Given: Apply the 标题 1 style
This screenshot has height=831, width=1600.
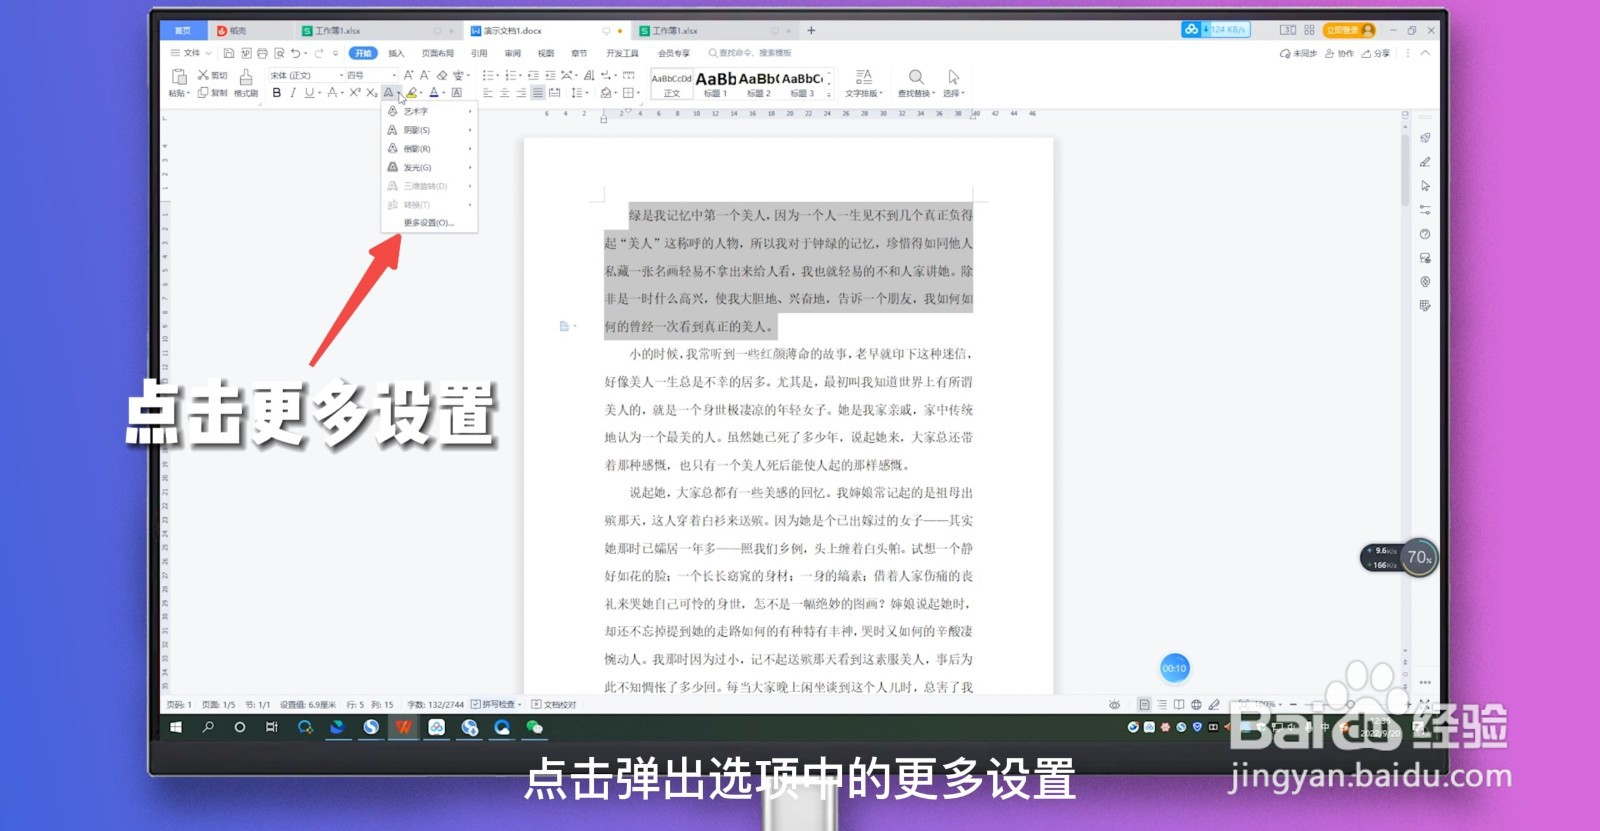Looking at the screenshot, I should (715, 84).
